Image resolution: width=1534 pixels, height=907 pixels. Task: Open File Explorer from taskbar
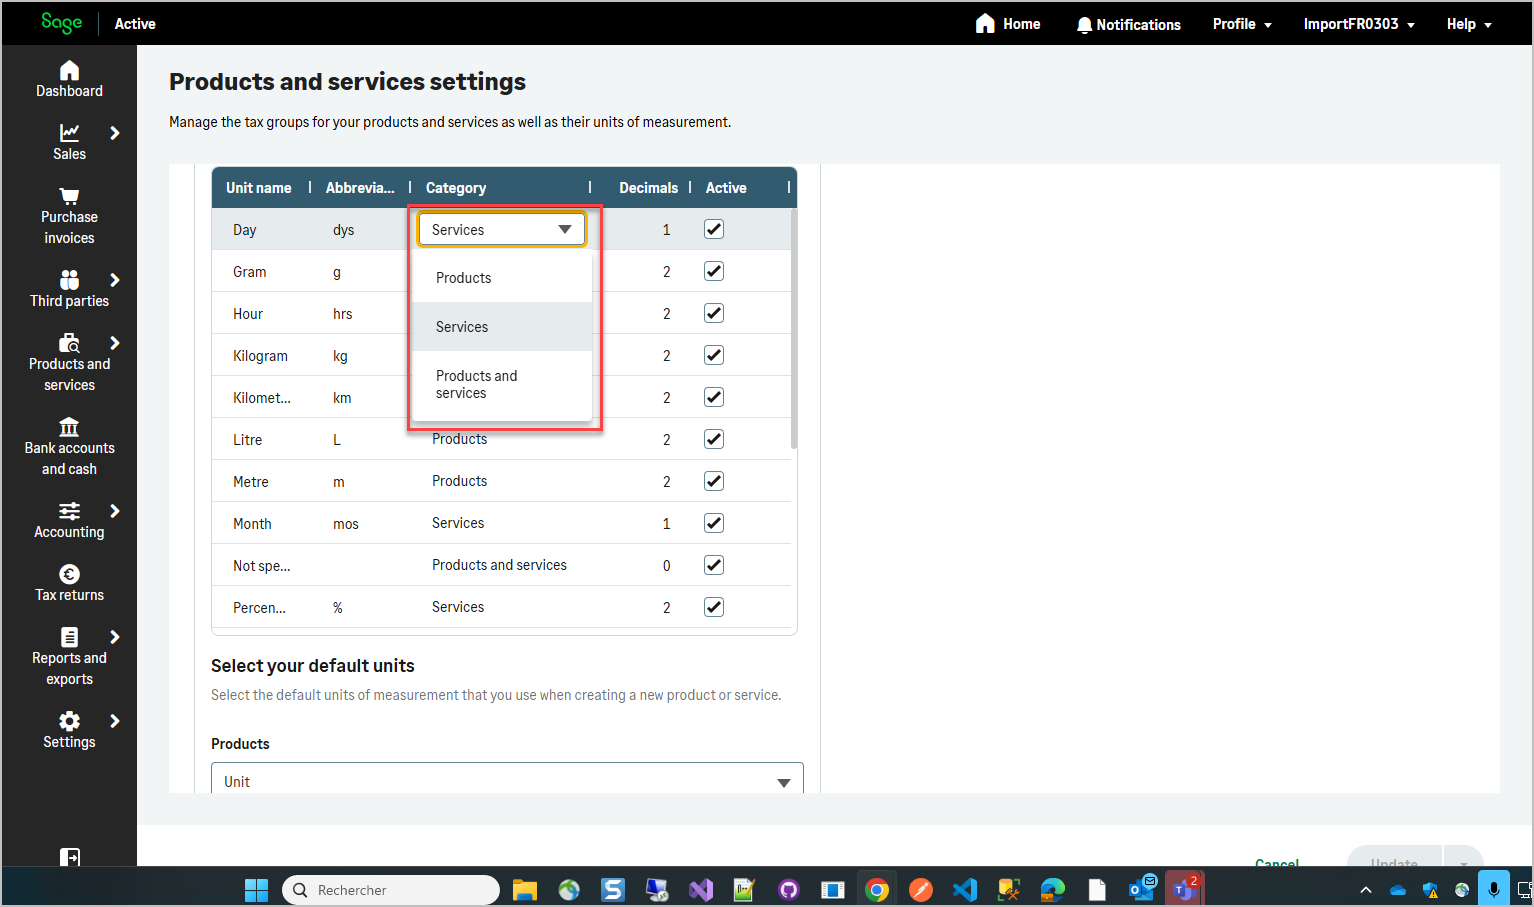pyautogui.click(x=525, y=889)
